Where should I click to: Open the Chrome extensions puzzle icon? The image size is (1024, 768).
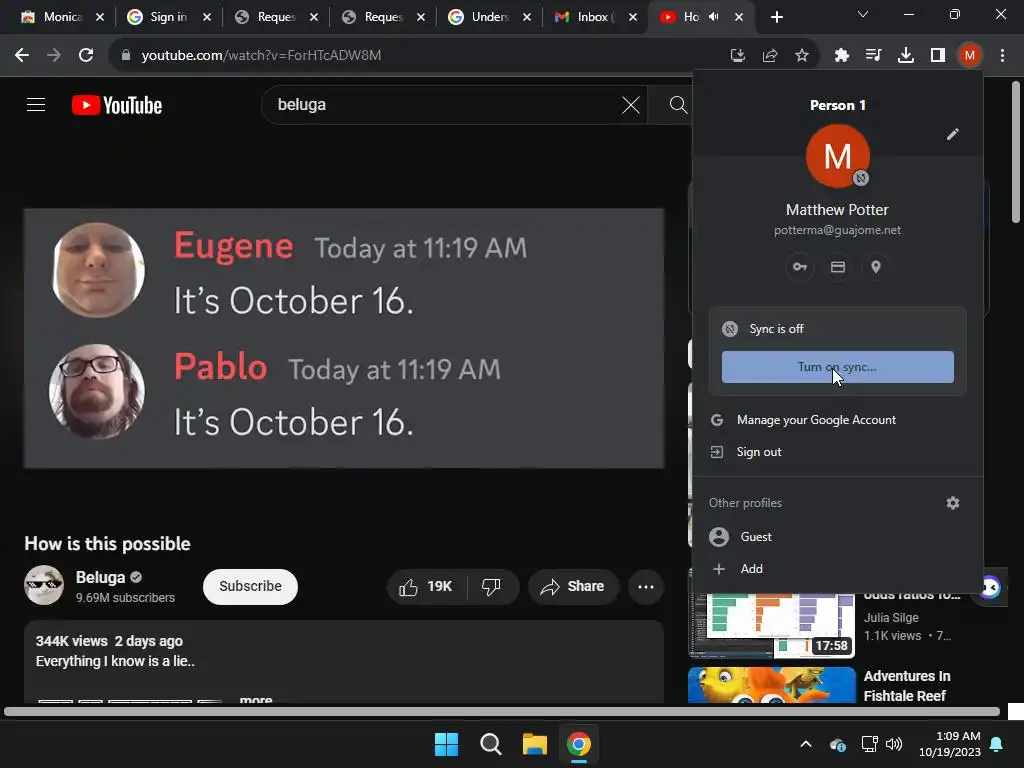(841, 56)
